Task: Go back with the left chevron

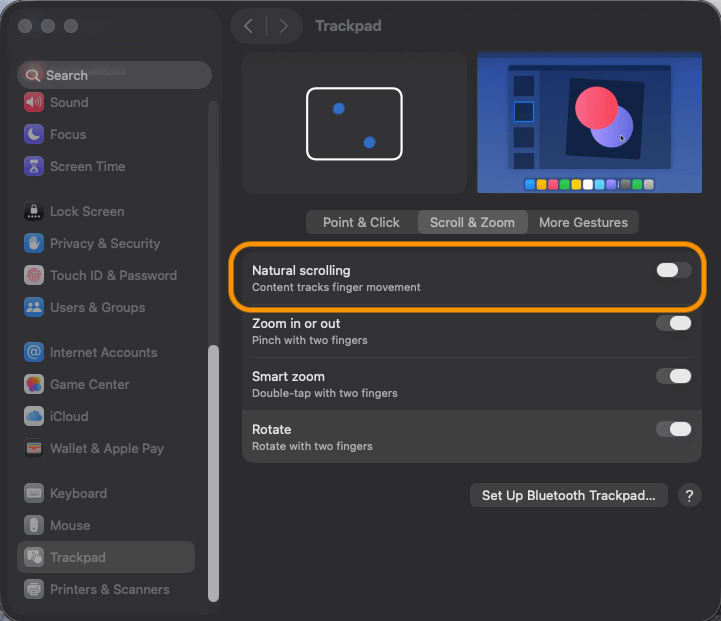Action: (x=248, y=26)
